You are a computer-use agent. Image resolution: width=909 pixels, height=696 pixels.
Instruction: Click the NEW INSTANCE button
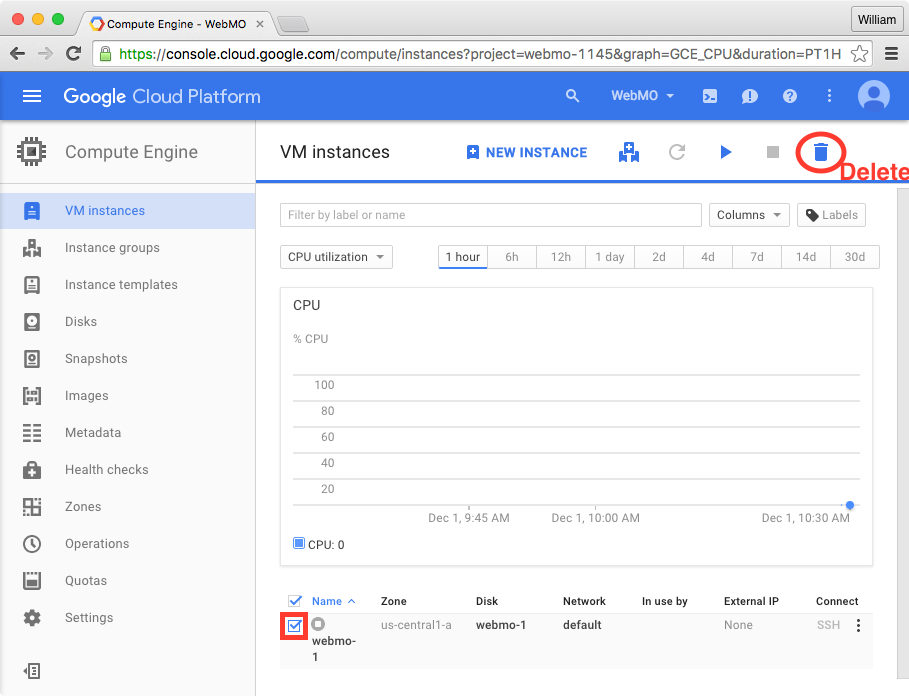tap(527, 152)
